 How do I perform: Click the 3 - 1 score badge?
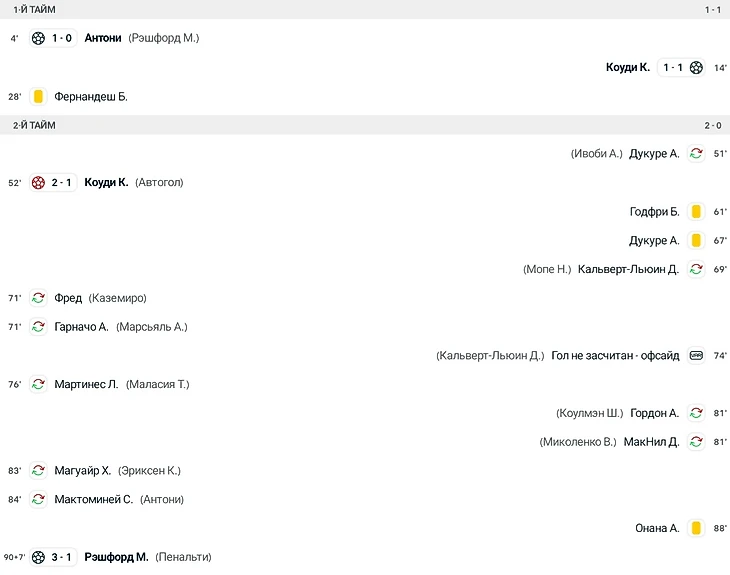[x=61, y=557]
